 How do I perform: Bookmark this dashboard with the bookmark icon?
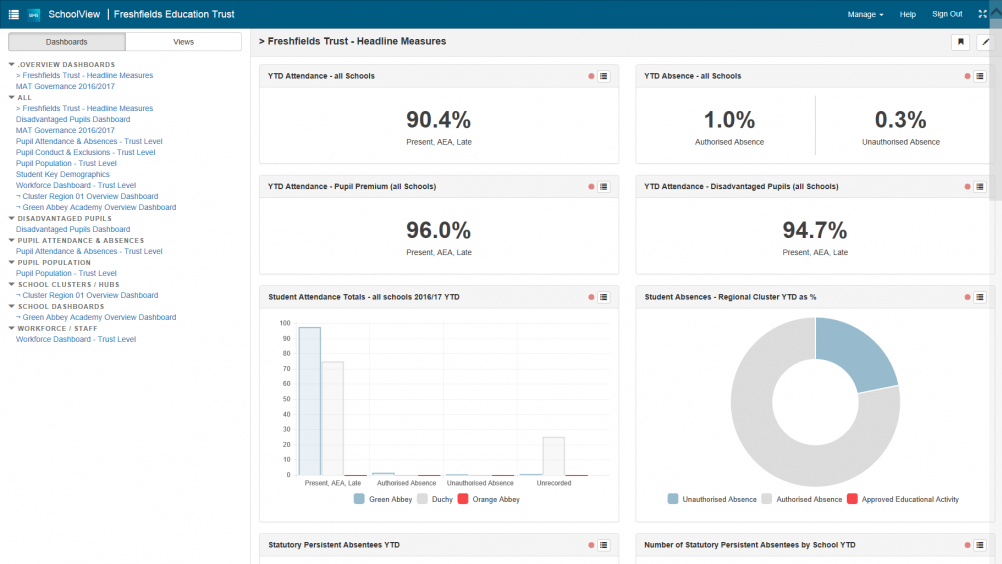(x=960, y=42)
